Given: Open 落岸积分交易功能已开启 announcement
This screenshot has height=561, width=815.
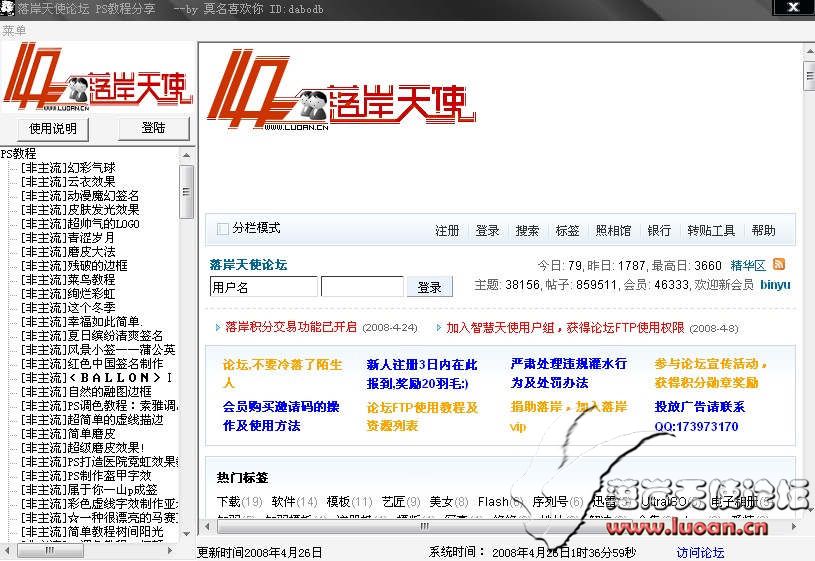Looking at the screenshot, I should [x=291, y=327].
